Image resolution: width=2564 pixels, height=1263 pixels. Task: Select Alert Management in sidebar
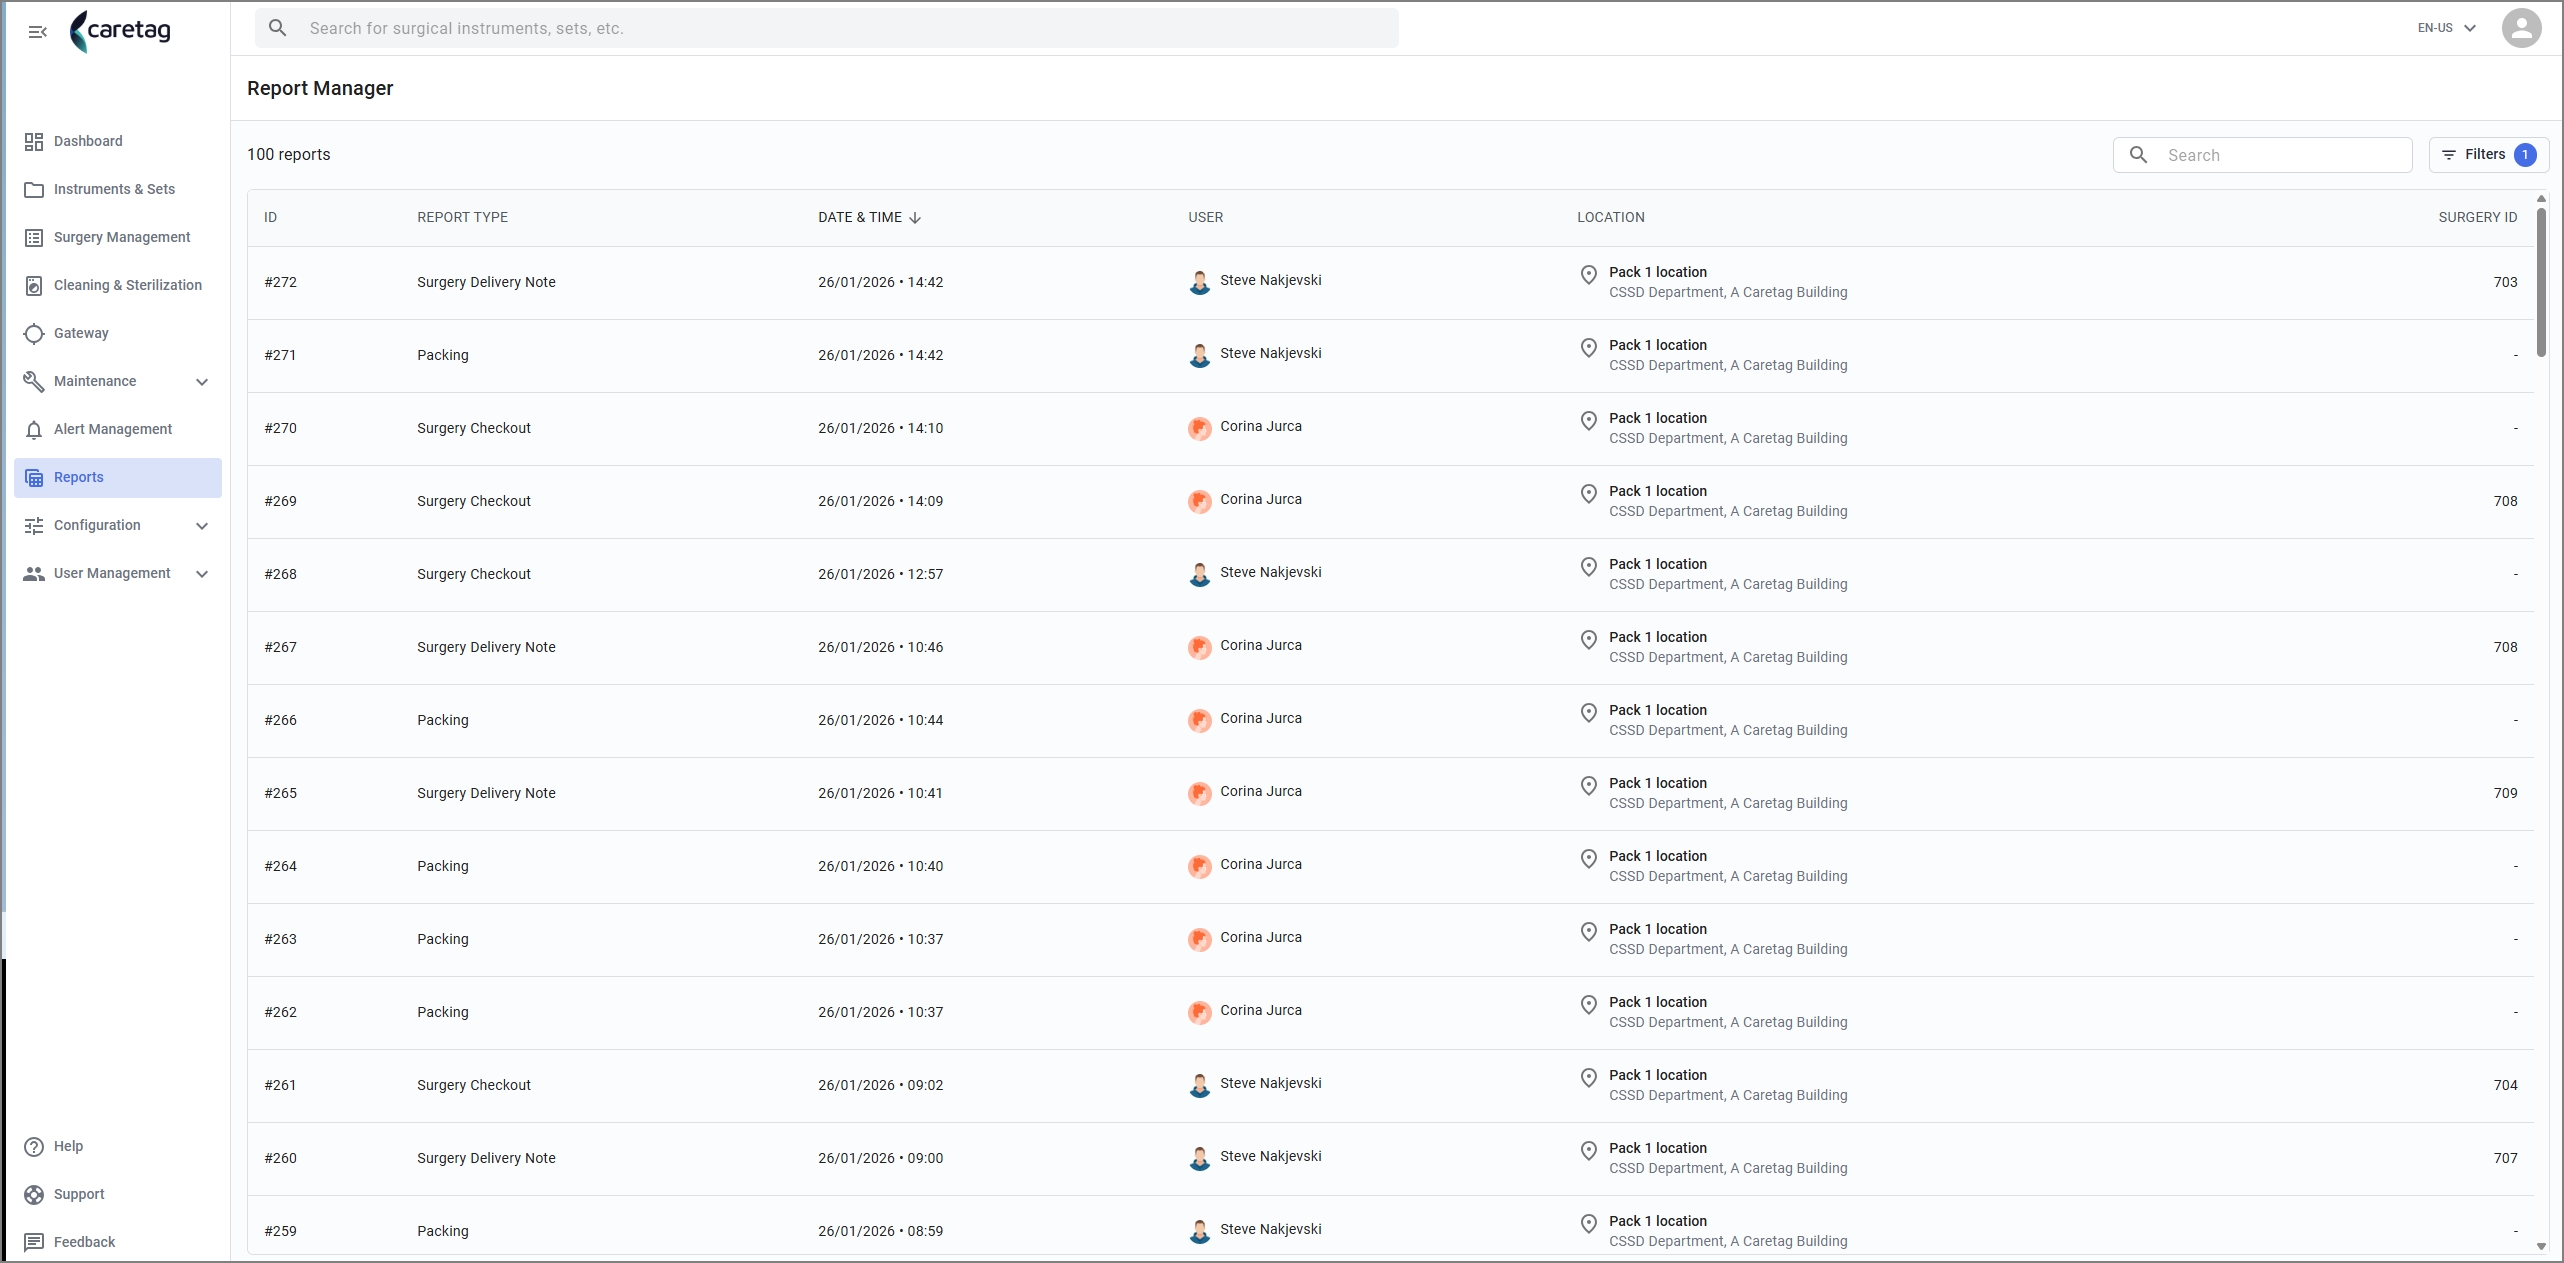pyautogui.click(x=118, y=430)
